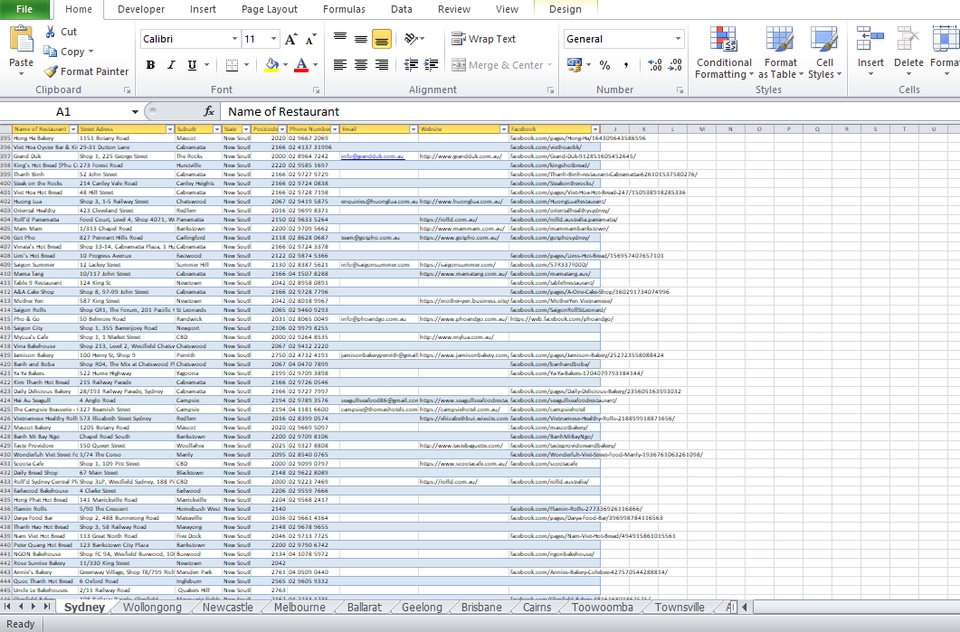The width and height of the screenshot is (960, 632).
Task: Open the Underline style dropdown arrow
Action: pos(206,65)
